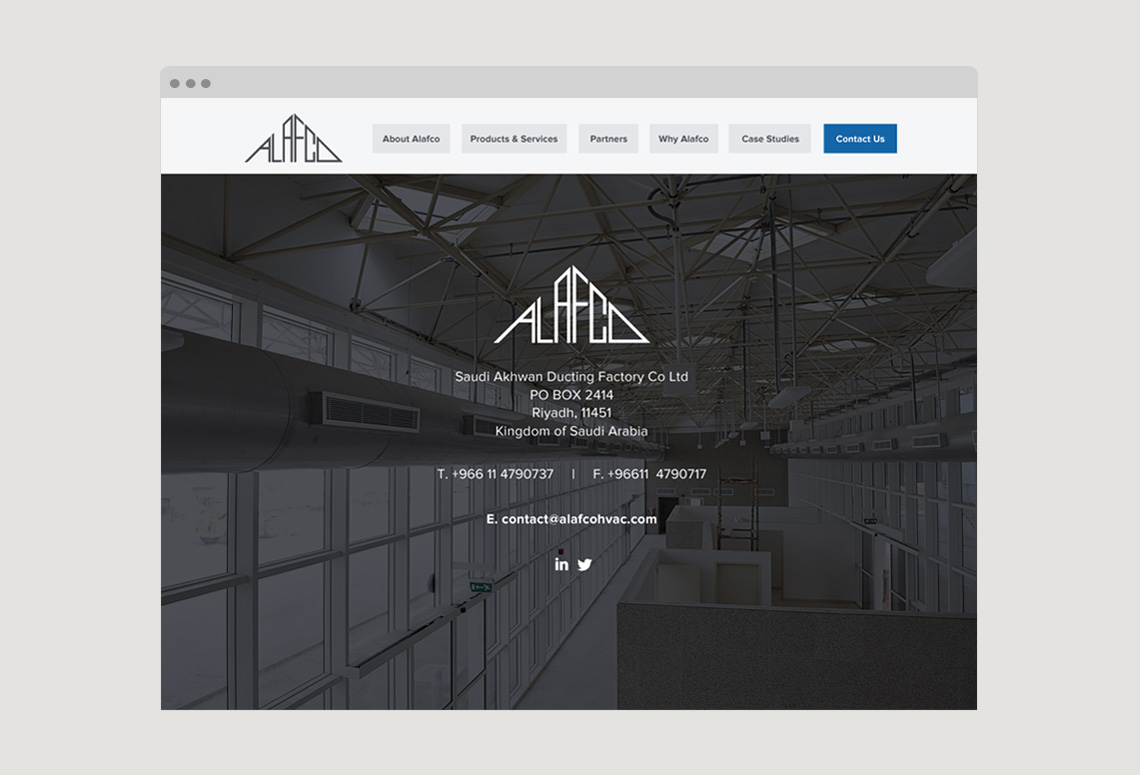This screenshot has width=1140, height=775.
Task: Click the Riyadh, 11451 address line
Action: 571,413
